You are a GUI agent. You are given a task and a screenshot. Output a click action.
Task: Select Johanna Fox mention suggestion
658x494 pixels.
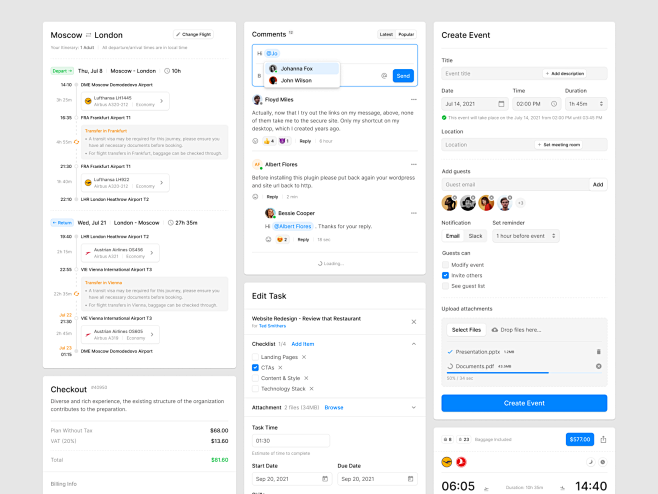pos(302,68)
